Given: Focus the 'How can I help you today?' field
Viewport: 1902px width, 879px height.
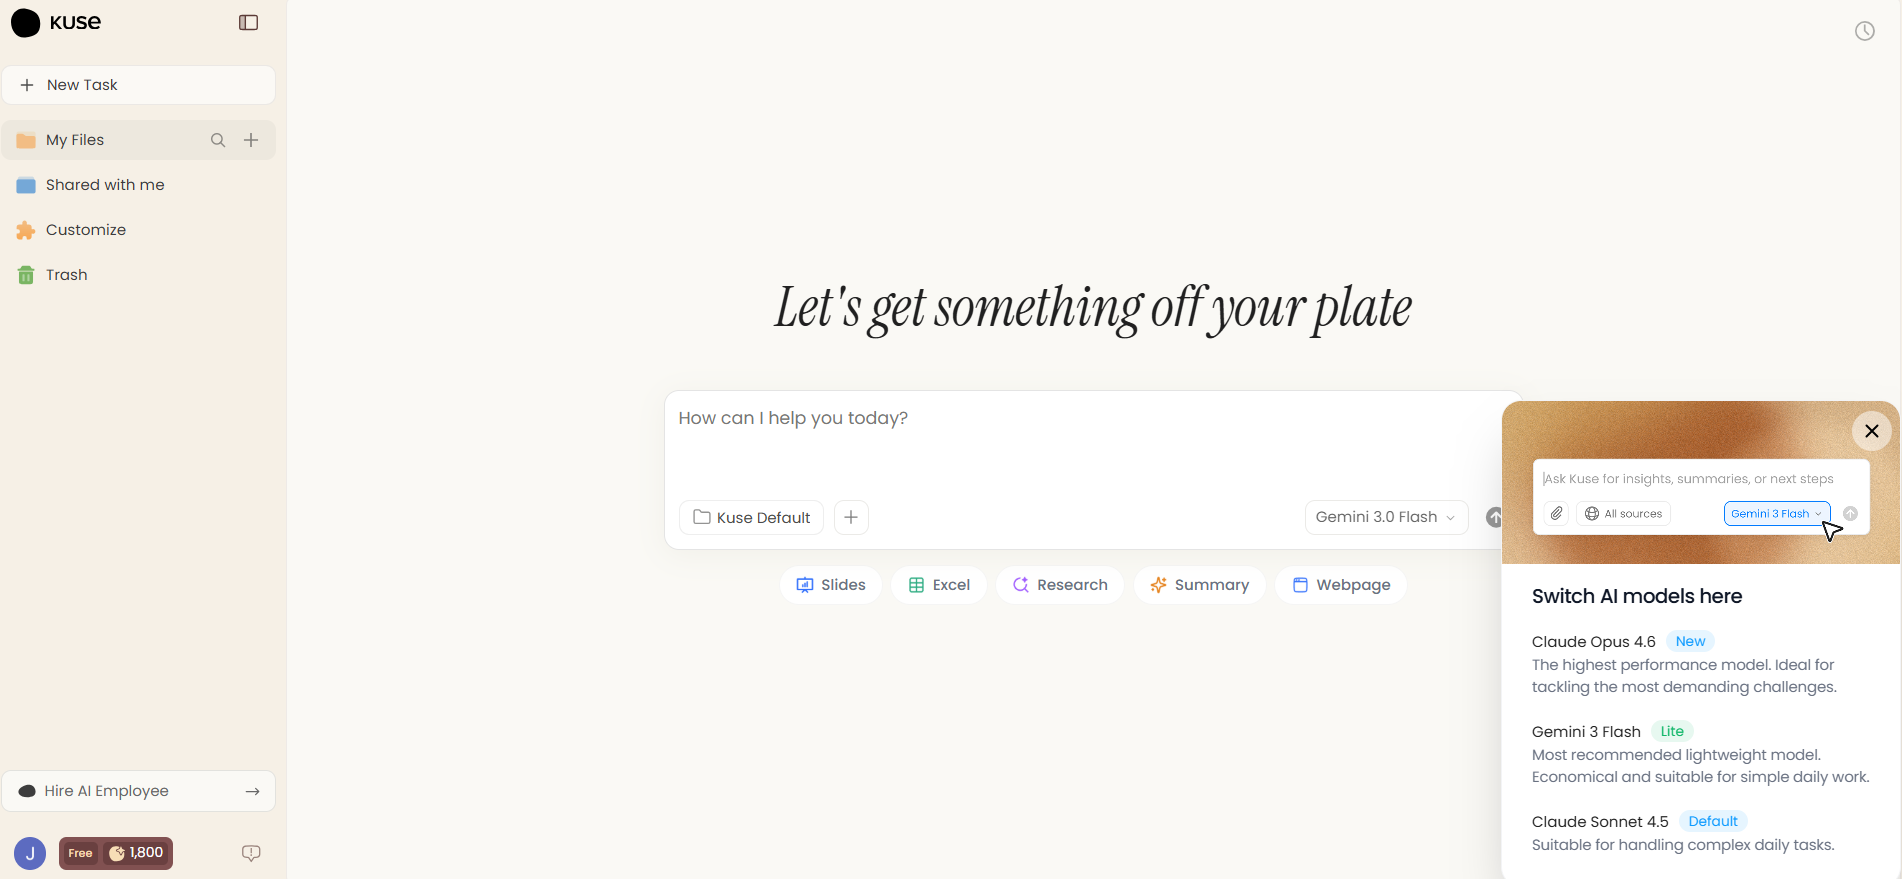Looking at the screenshot, I should point(1080,440).
